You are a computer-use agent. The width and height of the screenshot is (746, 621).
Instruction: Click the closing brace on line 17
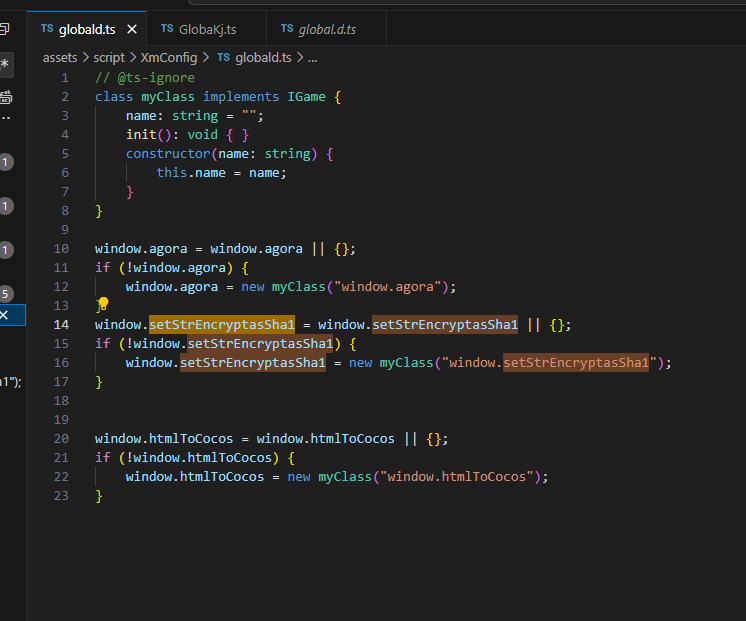[98, 382]
